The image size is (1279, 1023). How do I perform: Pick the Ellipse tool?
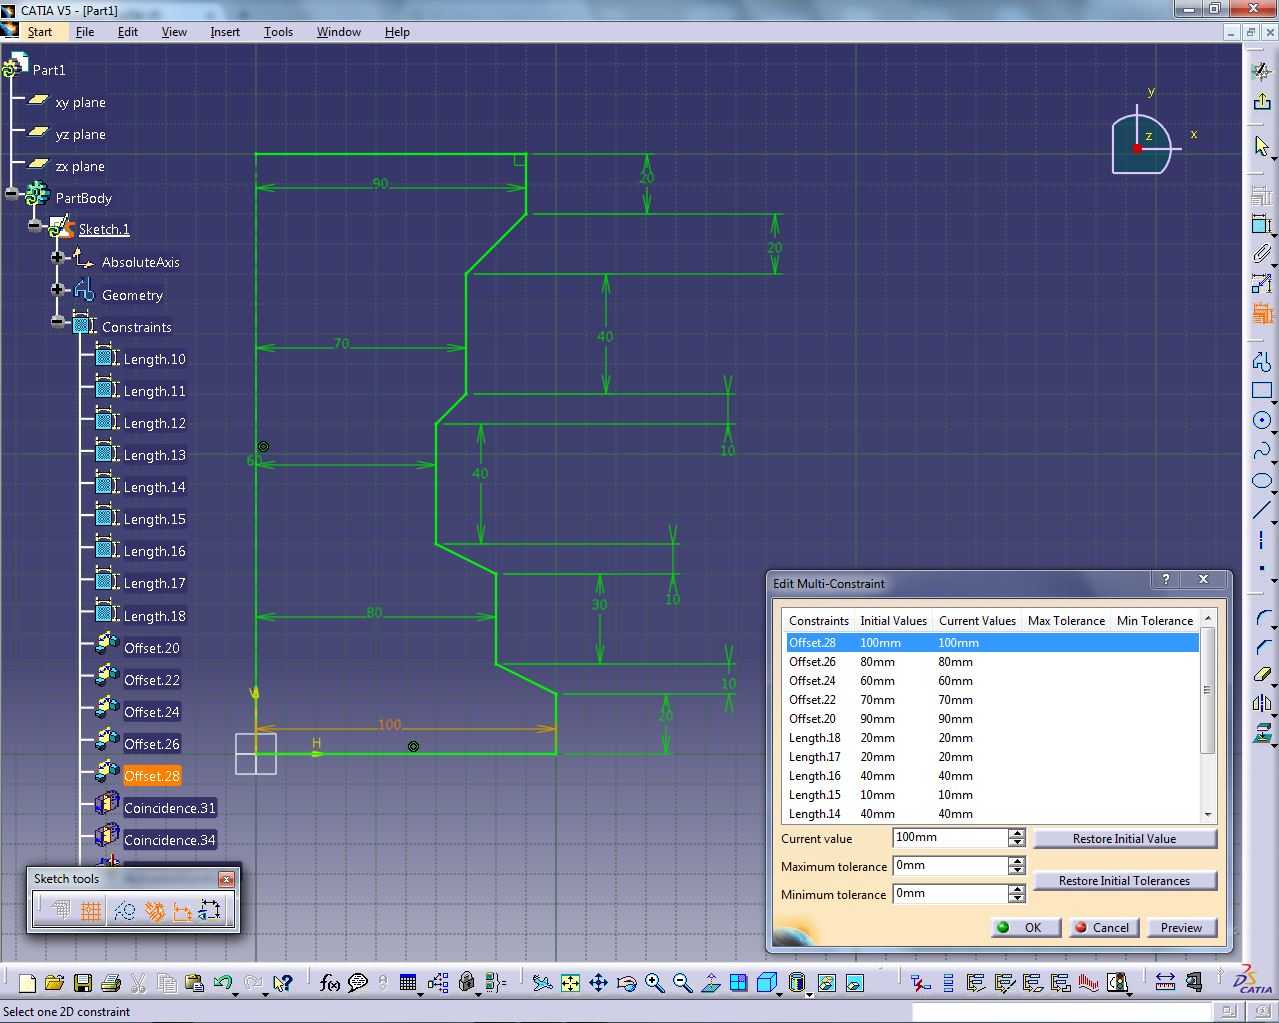[x=1262, y=481]
